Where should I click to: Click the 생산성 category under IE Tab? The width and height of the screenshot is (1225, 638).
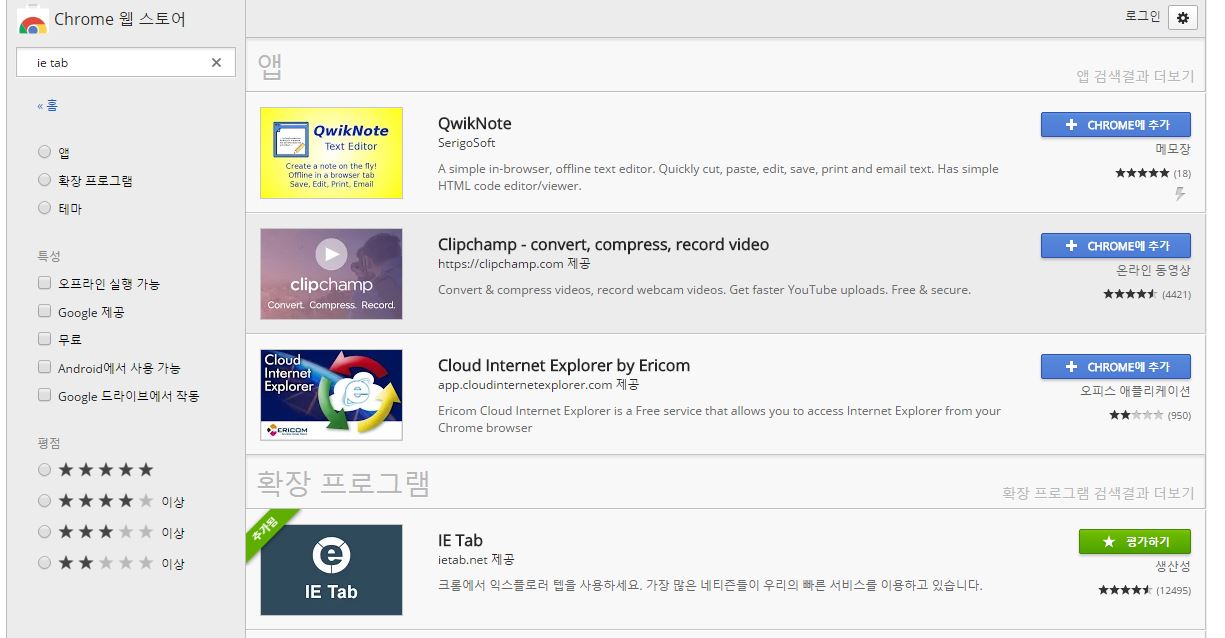click(x=1173, y=567)
